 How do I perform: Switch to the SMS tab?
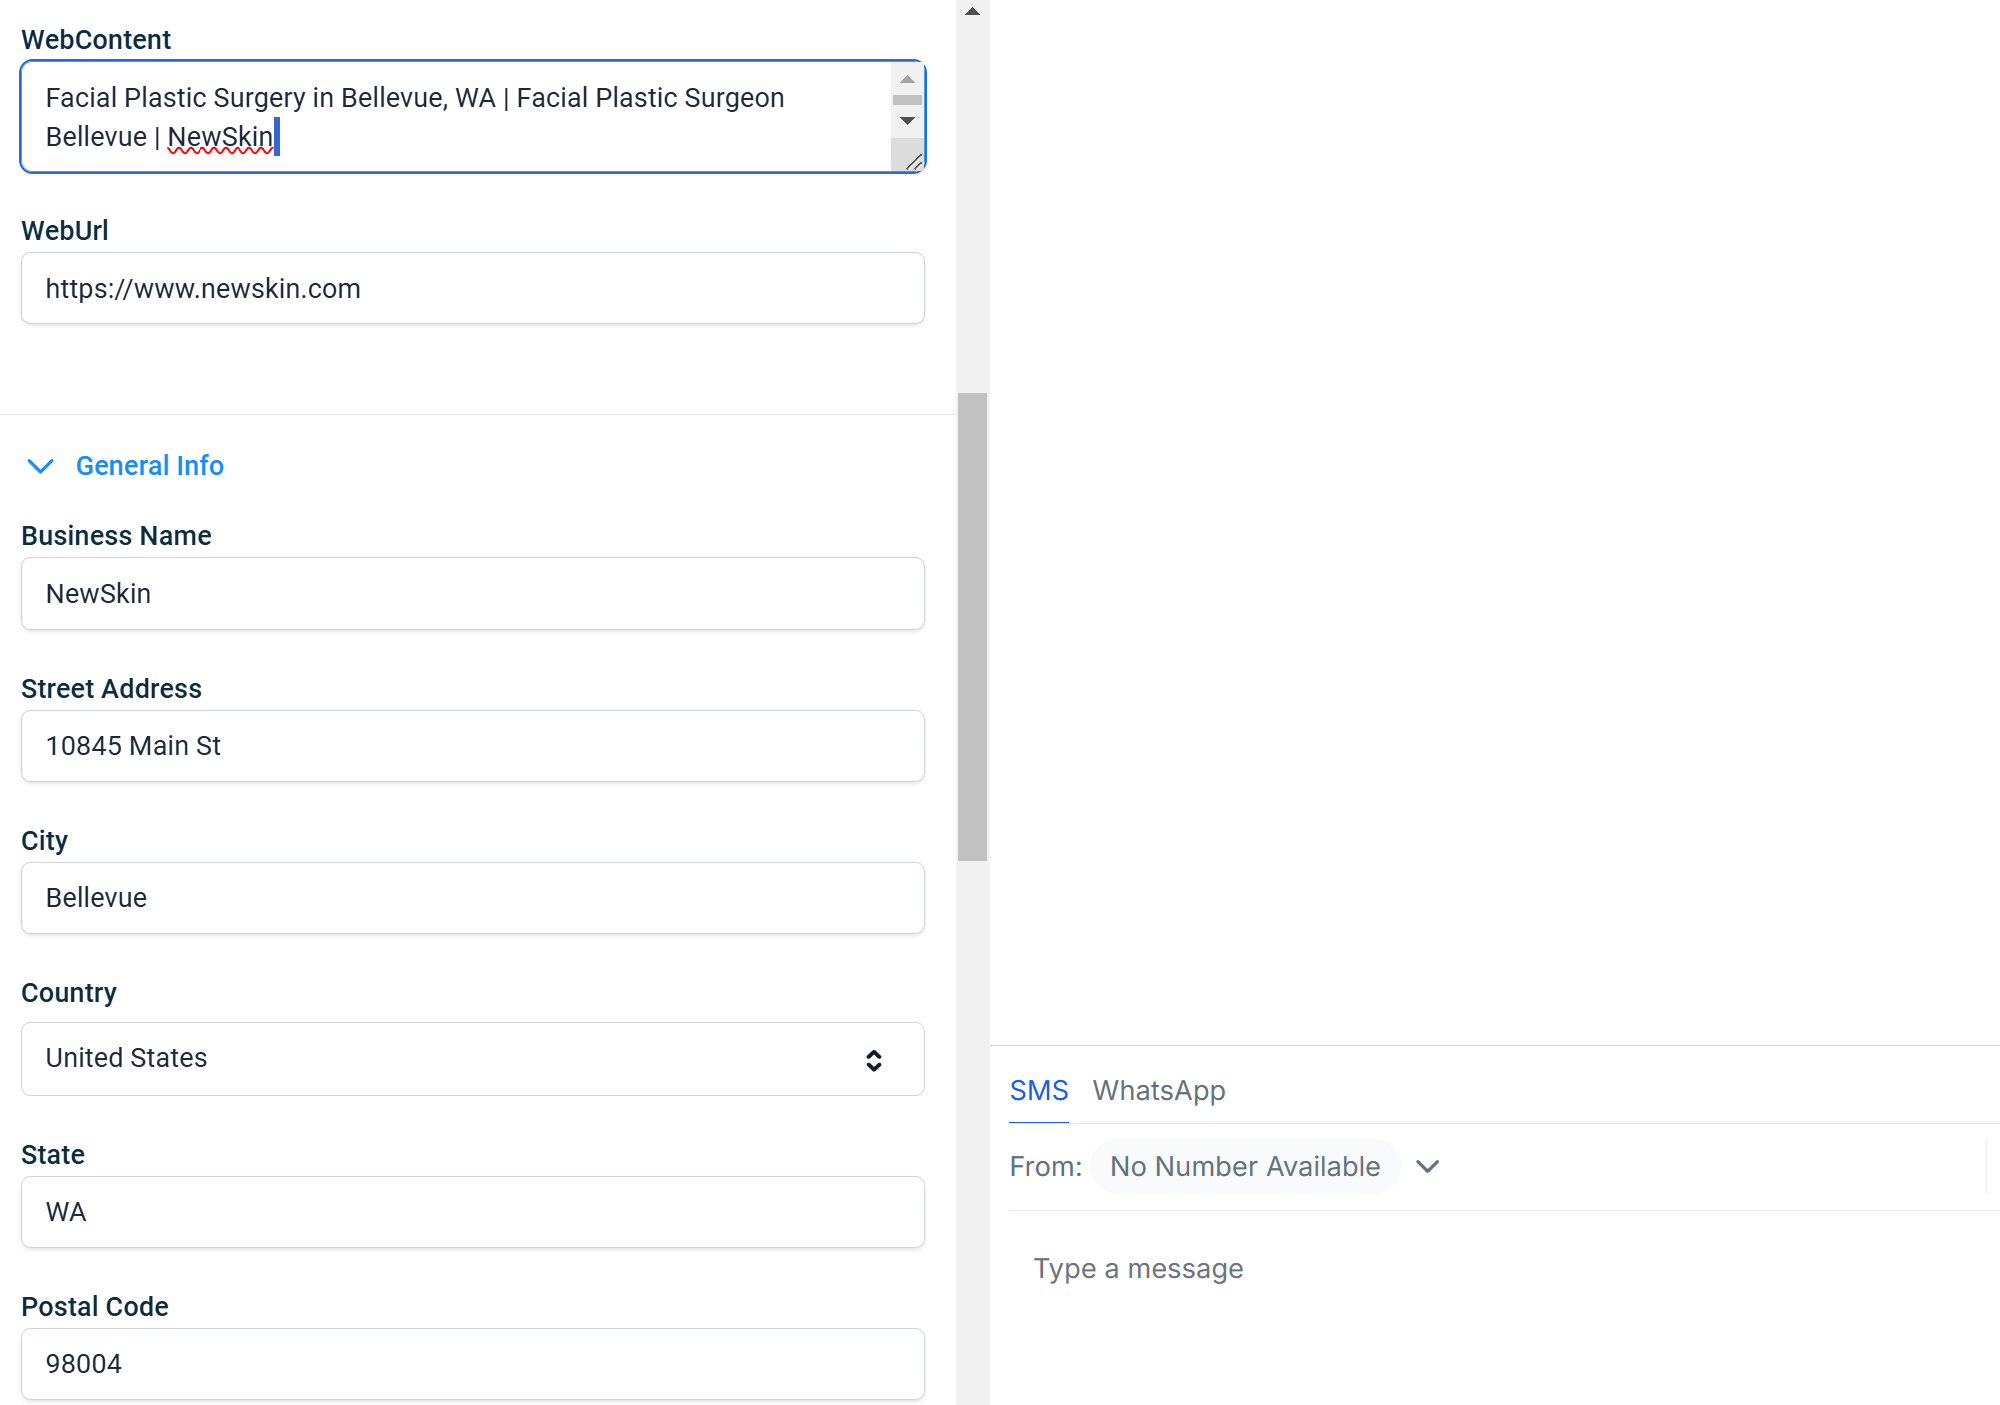pyautogui.click(x=1038, y=1090)
